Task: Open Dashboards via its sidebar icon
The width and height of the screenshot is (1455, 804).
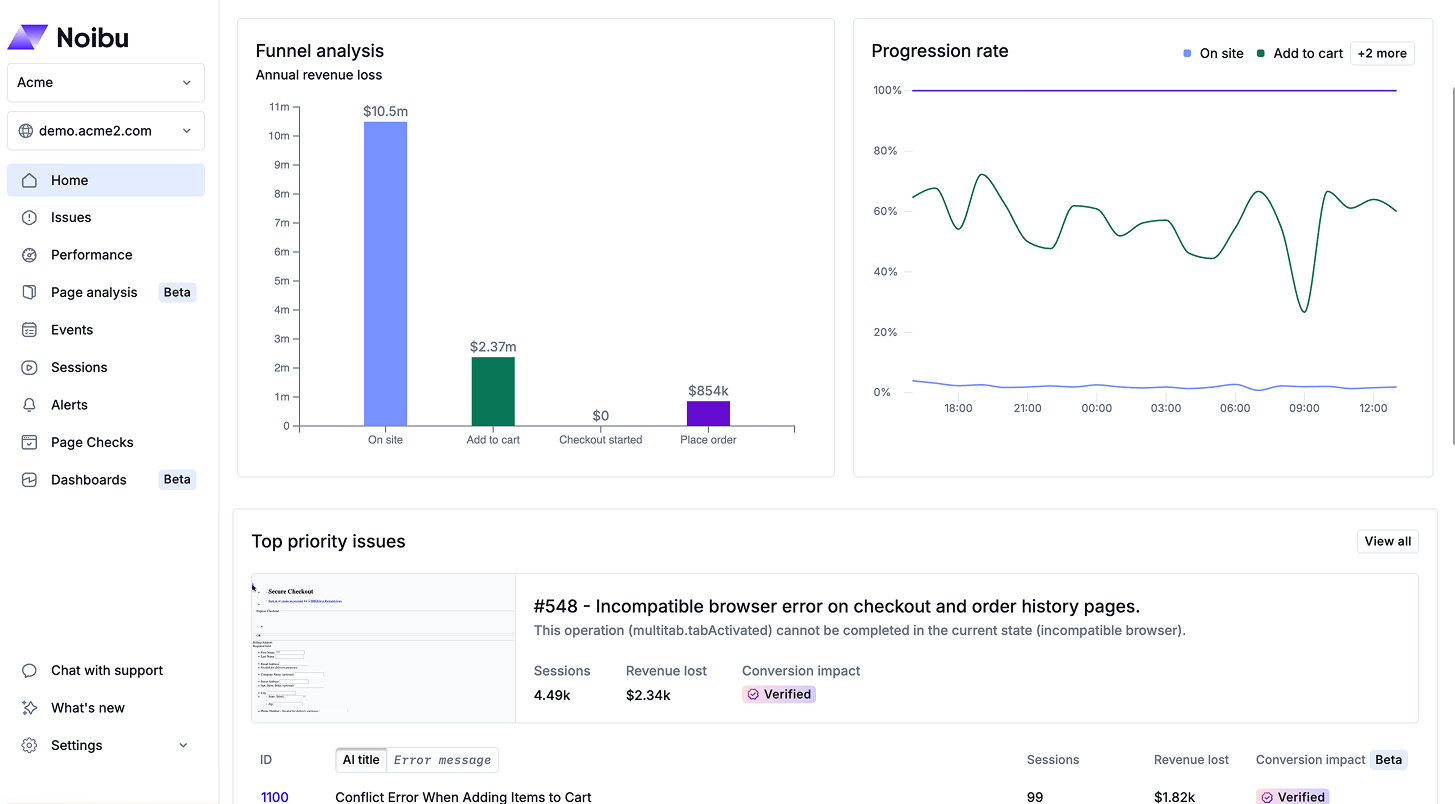Action: [30, 480]
